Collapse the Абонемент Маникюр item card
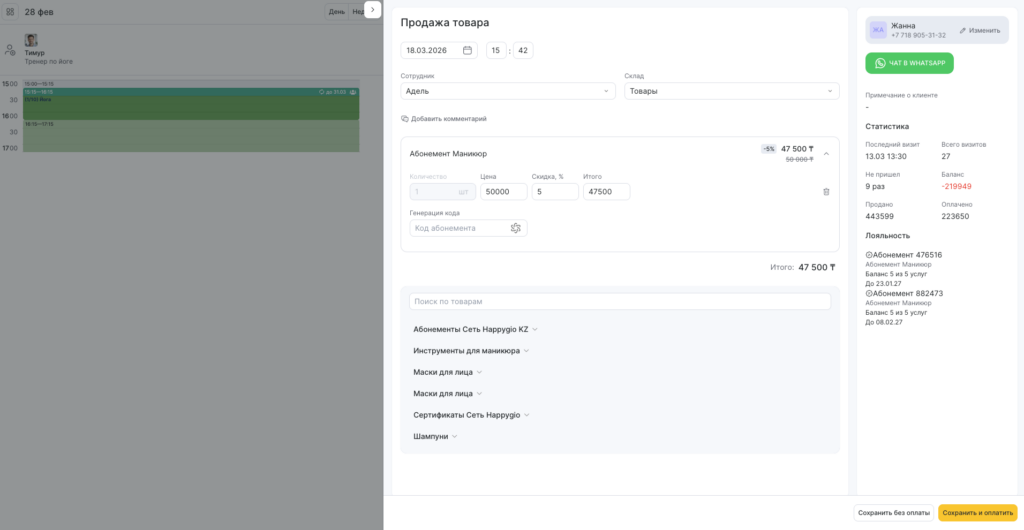The image size is (1024, 530). click(826, 154)
